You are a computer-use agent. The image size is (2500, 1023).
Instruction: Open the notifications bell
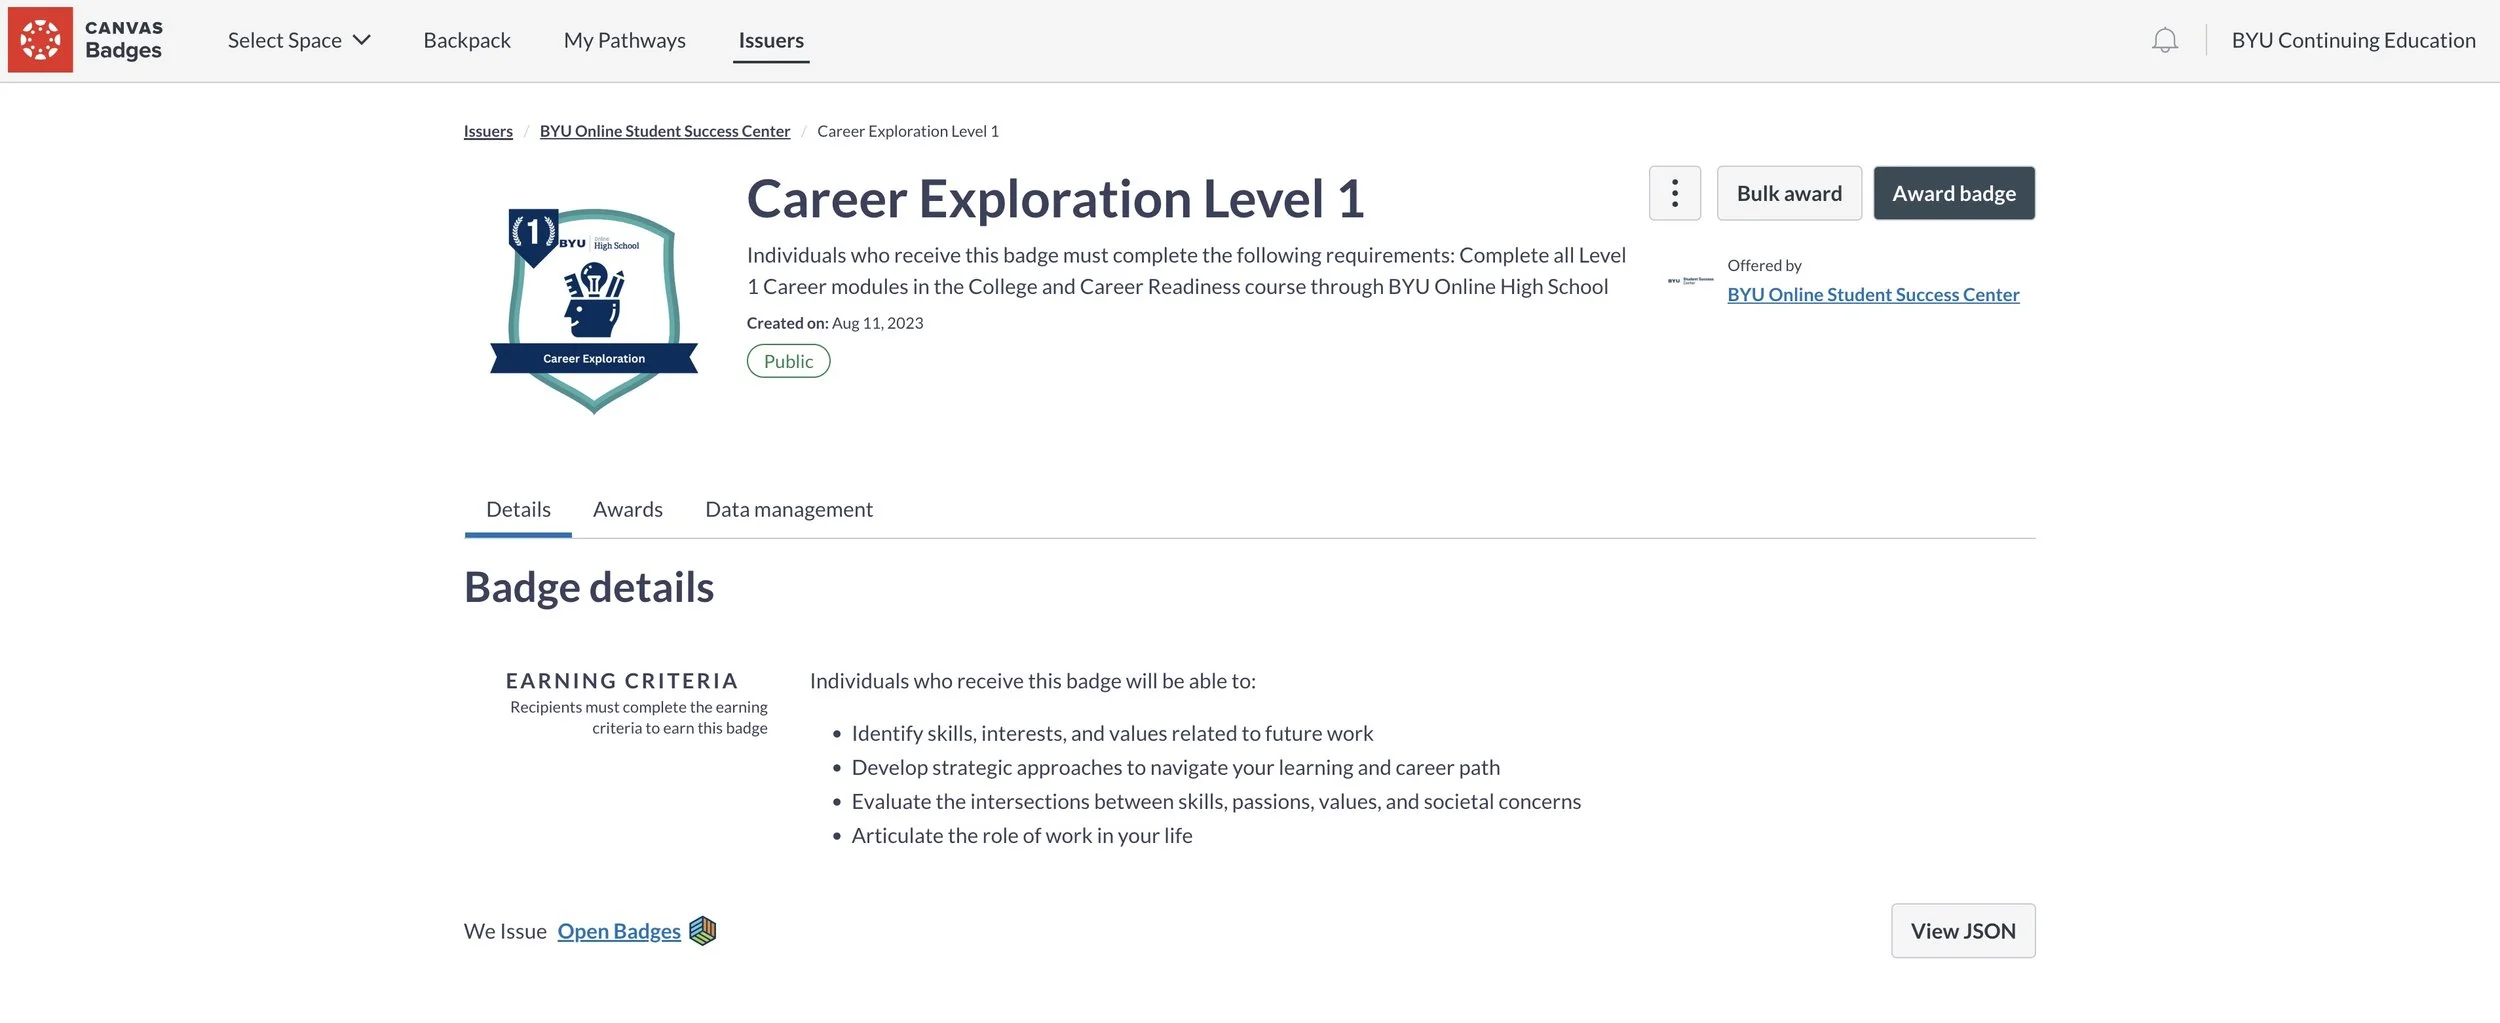tap(2164, 40)
